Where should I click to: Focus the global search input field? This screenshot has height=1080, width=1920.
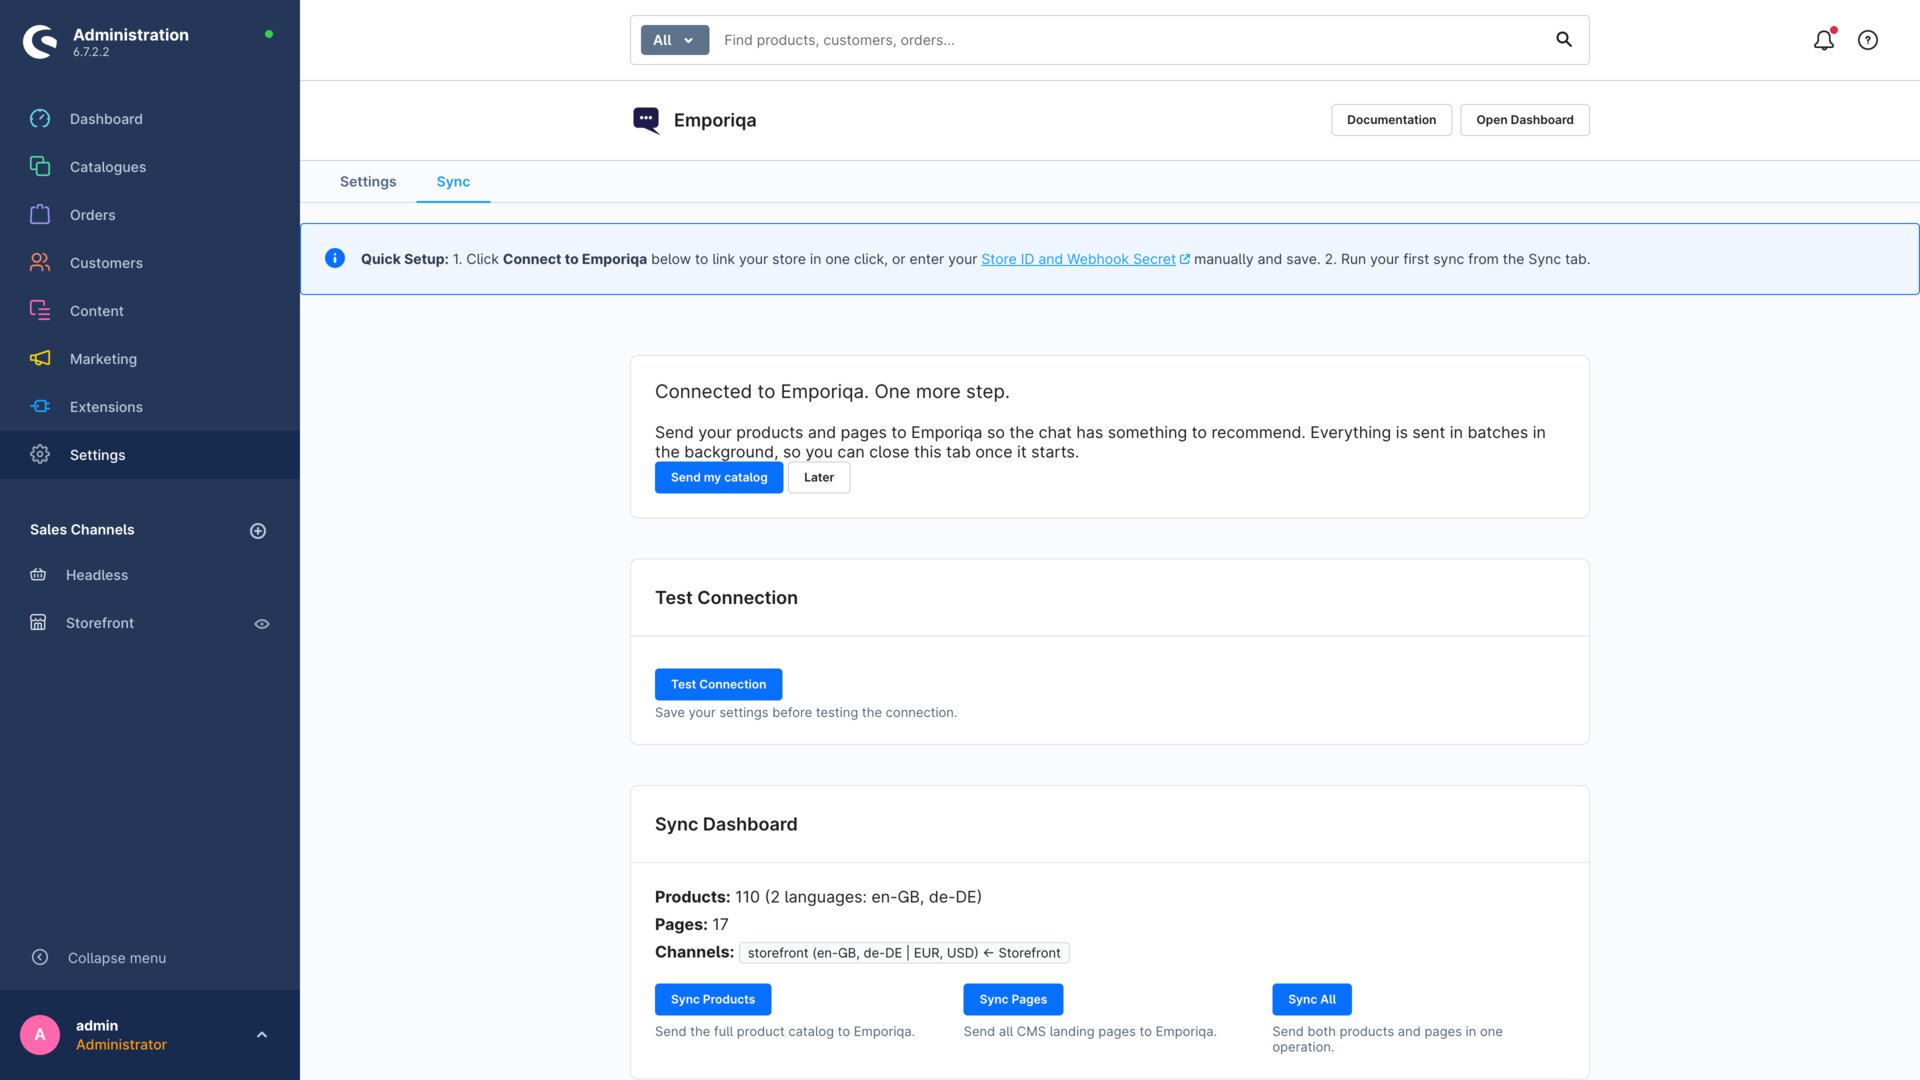(1130, 40)
